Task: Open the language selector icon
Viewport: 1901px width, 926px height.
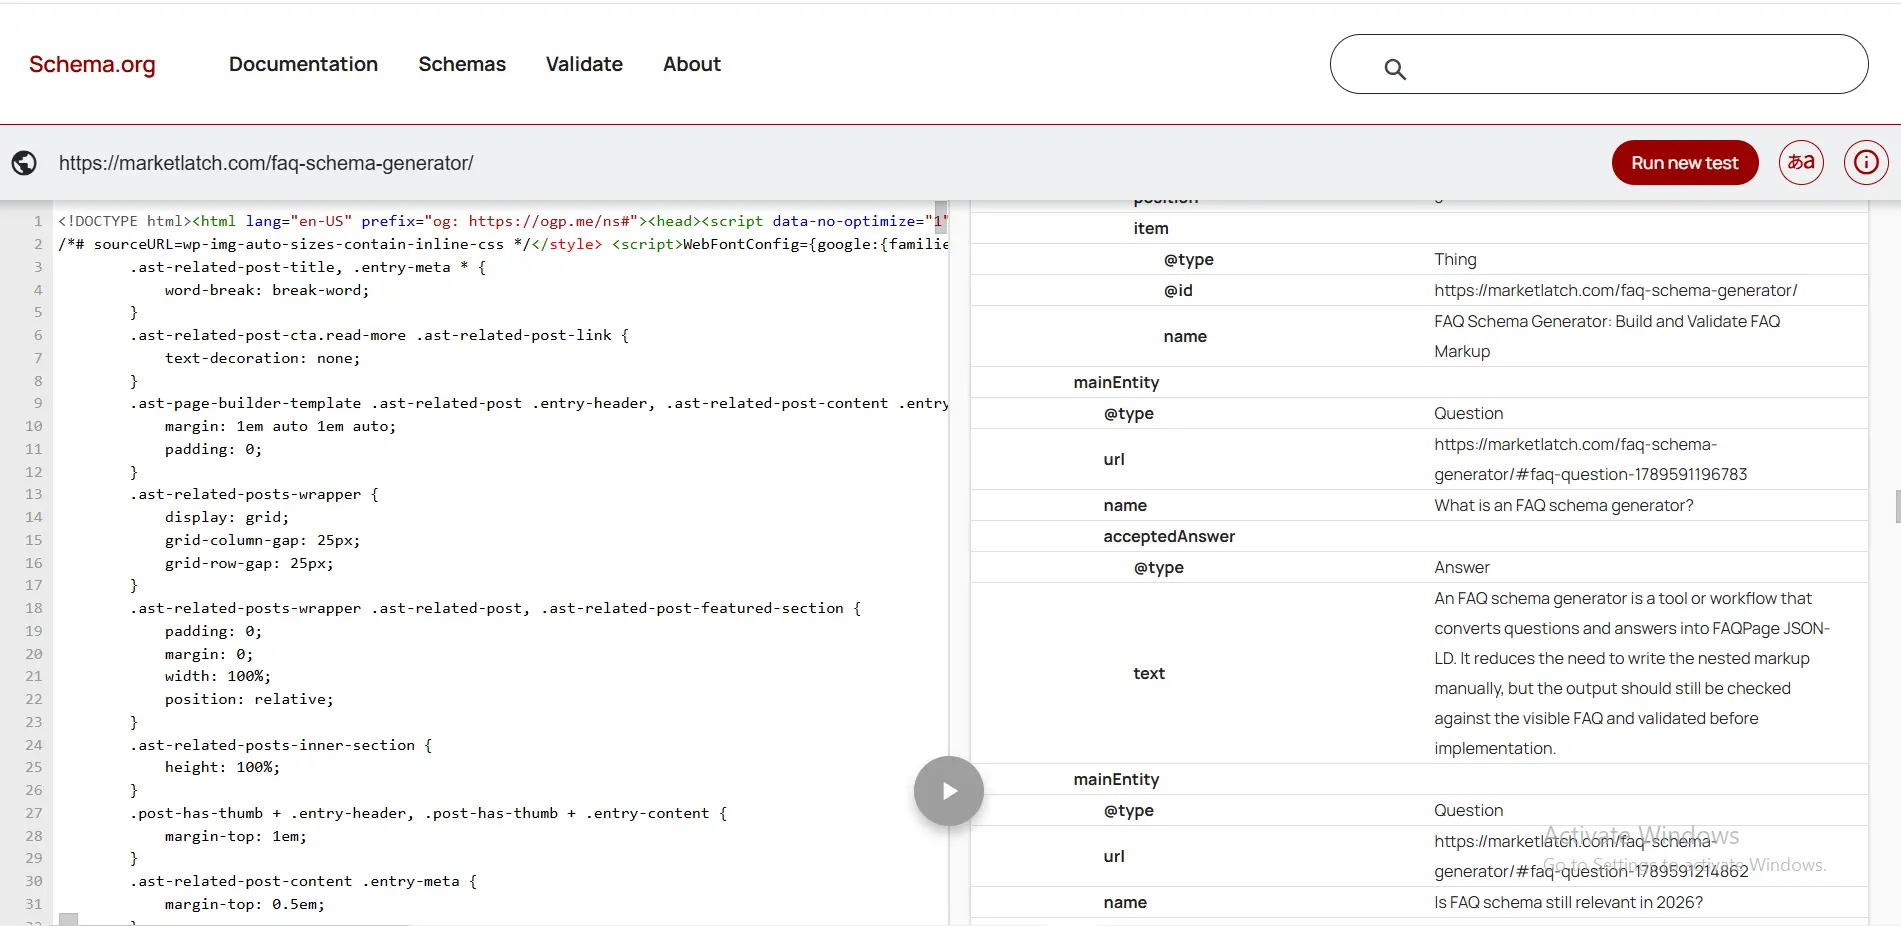Action: pos(1801,162)
